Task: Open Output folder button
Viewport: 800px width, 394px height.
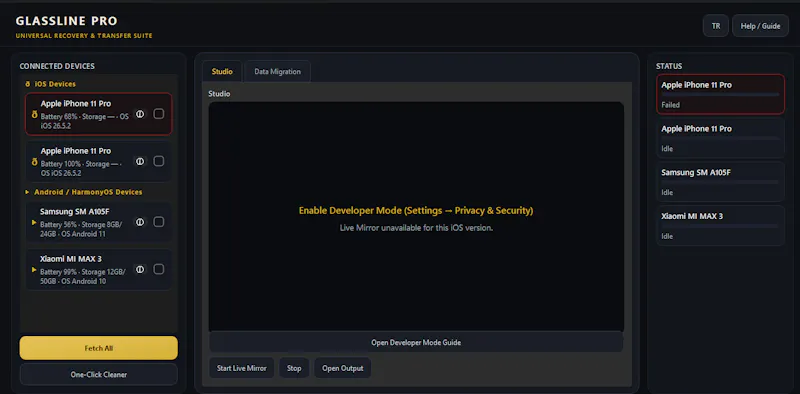Action: pos(342,368)
